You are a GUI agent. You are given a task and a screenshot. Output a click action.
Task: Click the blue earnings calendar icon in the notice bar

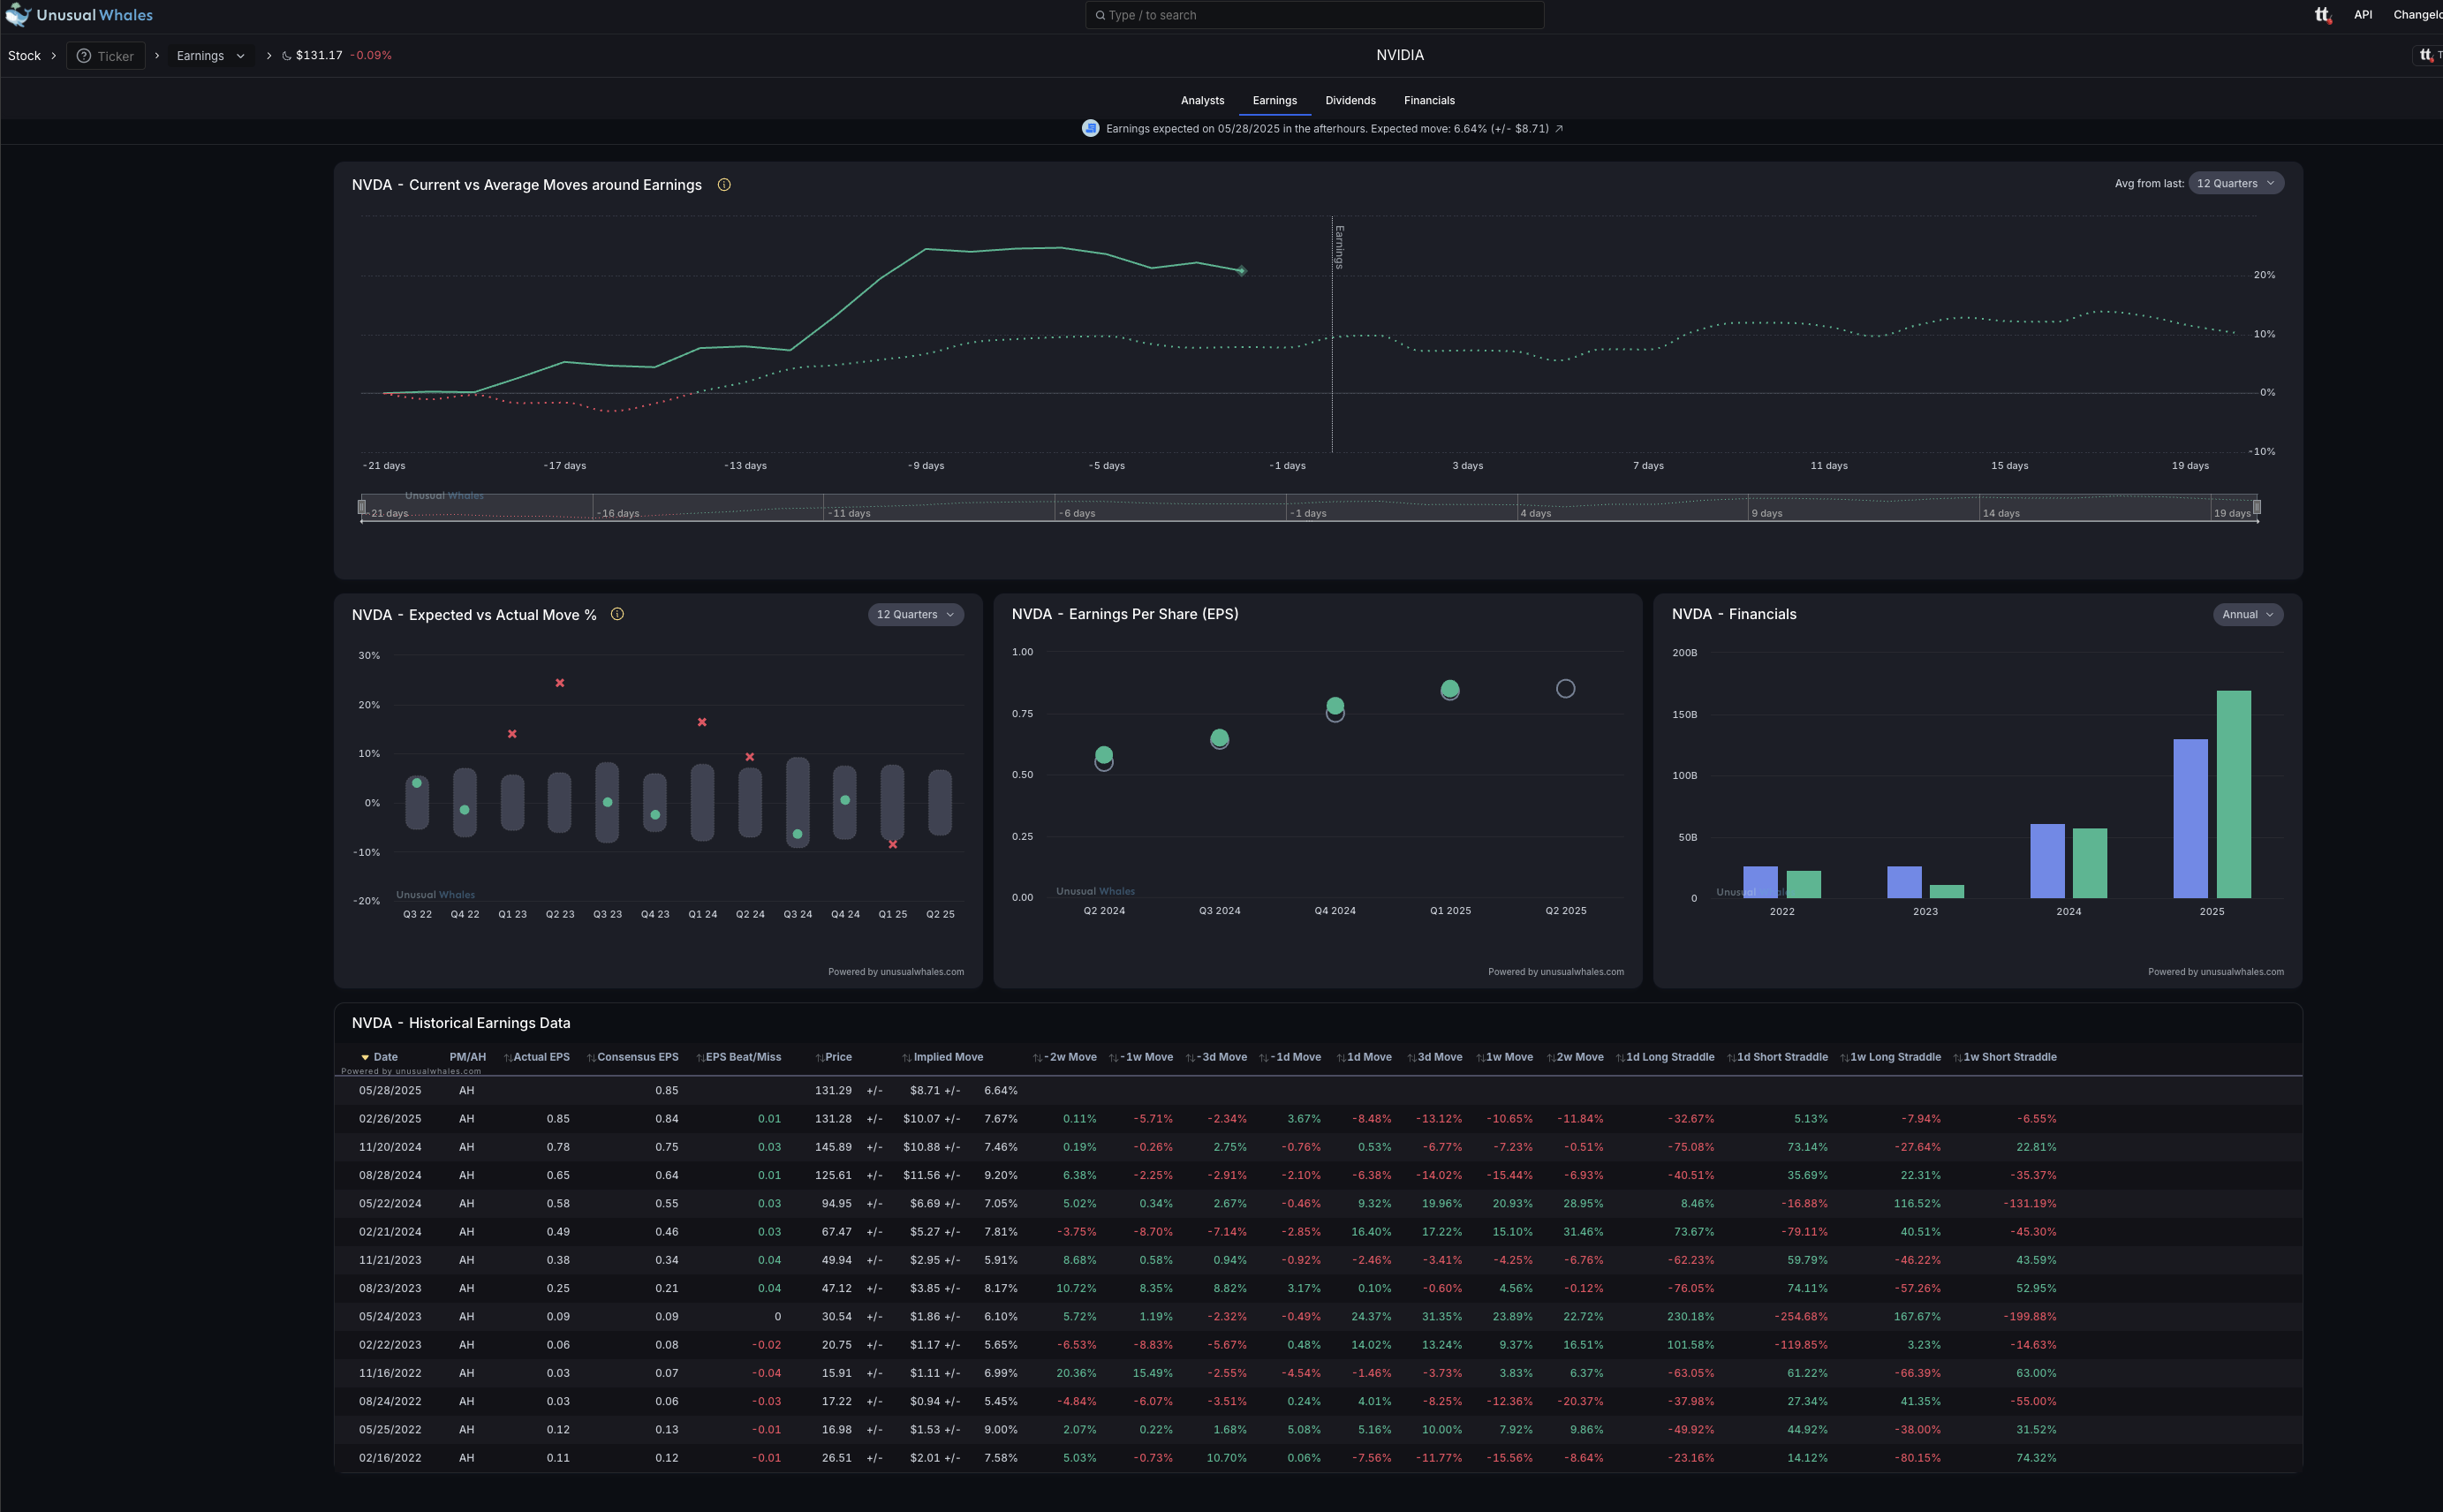(1090, 128)
